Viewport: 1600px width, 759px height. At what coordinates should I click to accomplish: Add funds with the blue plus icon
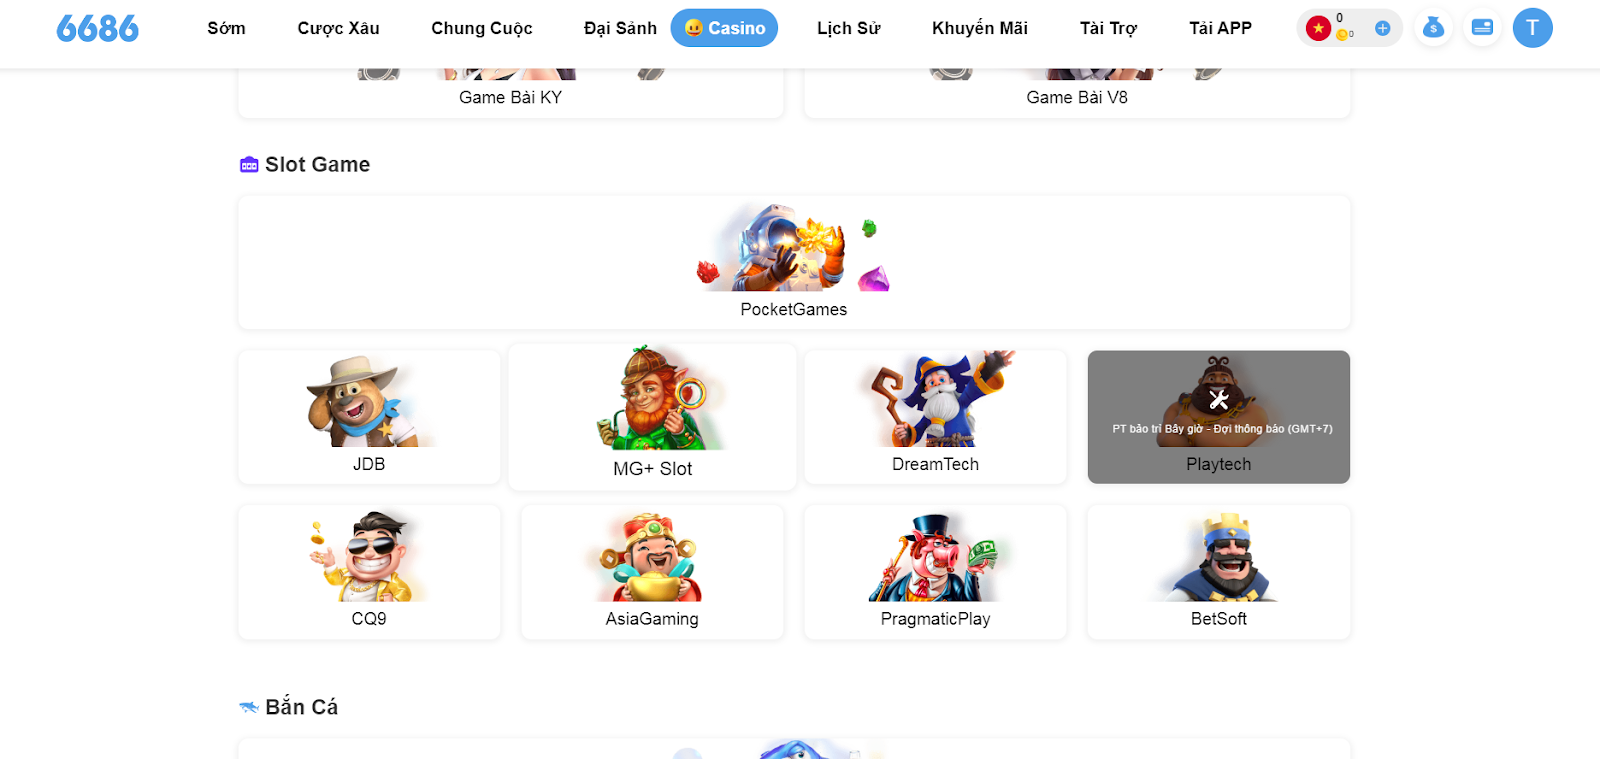coord(1382,28)
